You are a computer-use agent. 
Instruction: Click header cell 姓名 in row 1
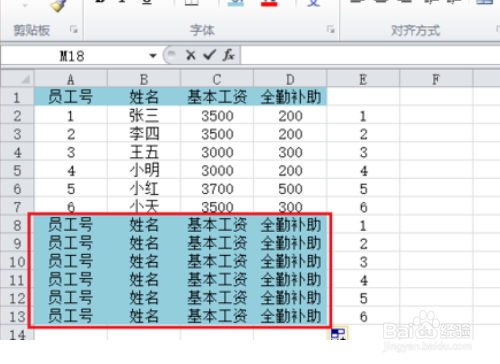point(144,97)
